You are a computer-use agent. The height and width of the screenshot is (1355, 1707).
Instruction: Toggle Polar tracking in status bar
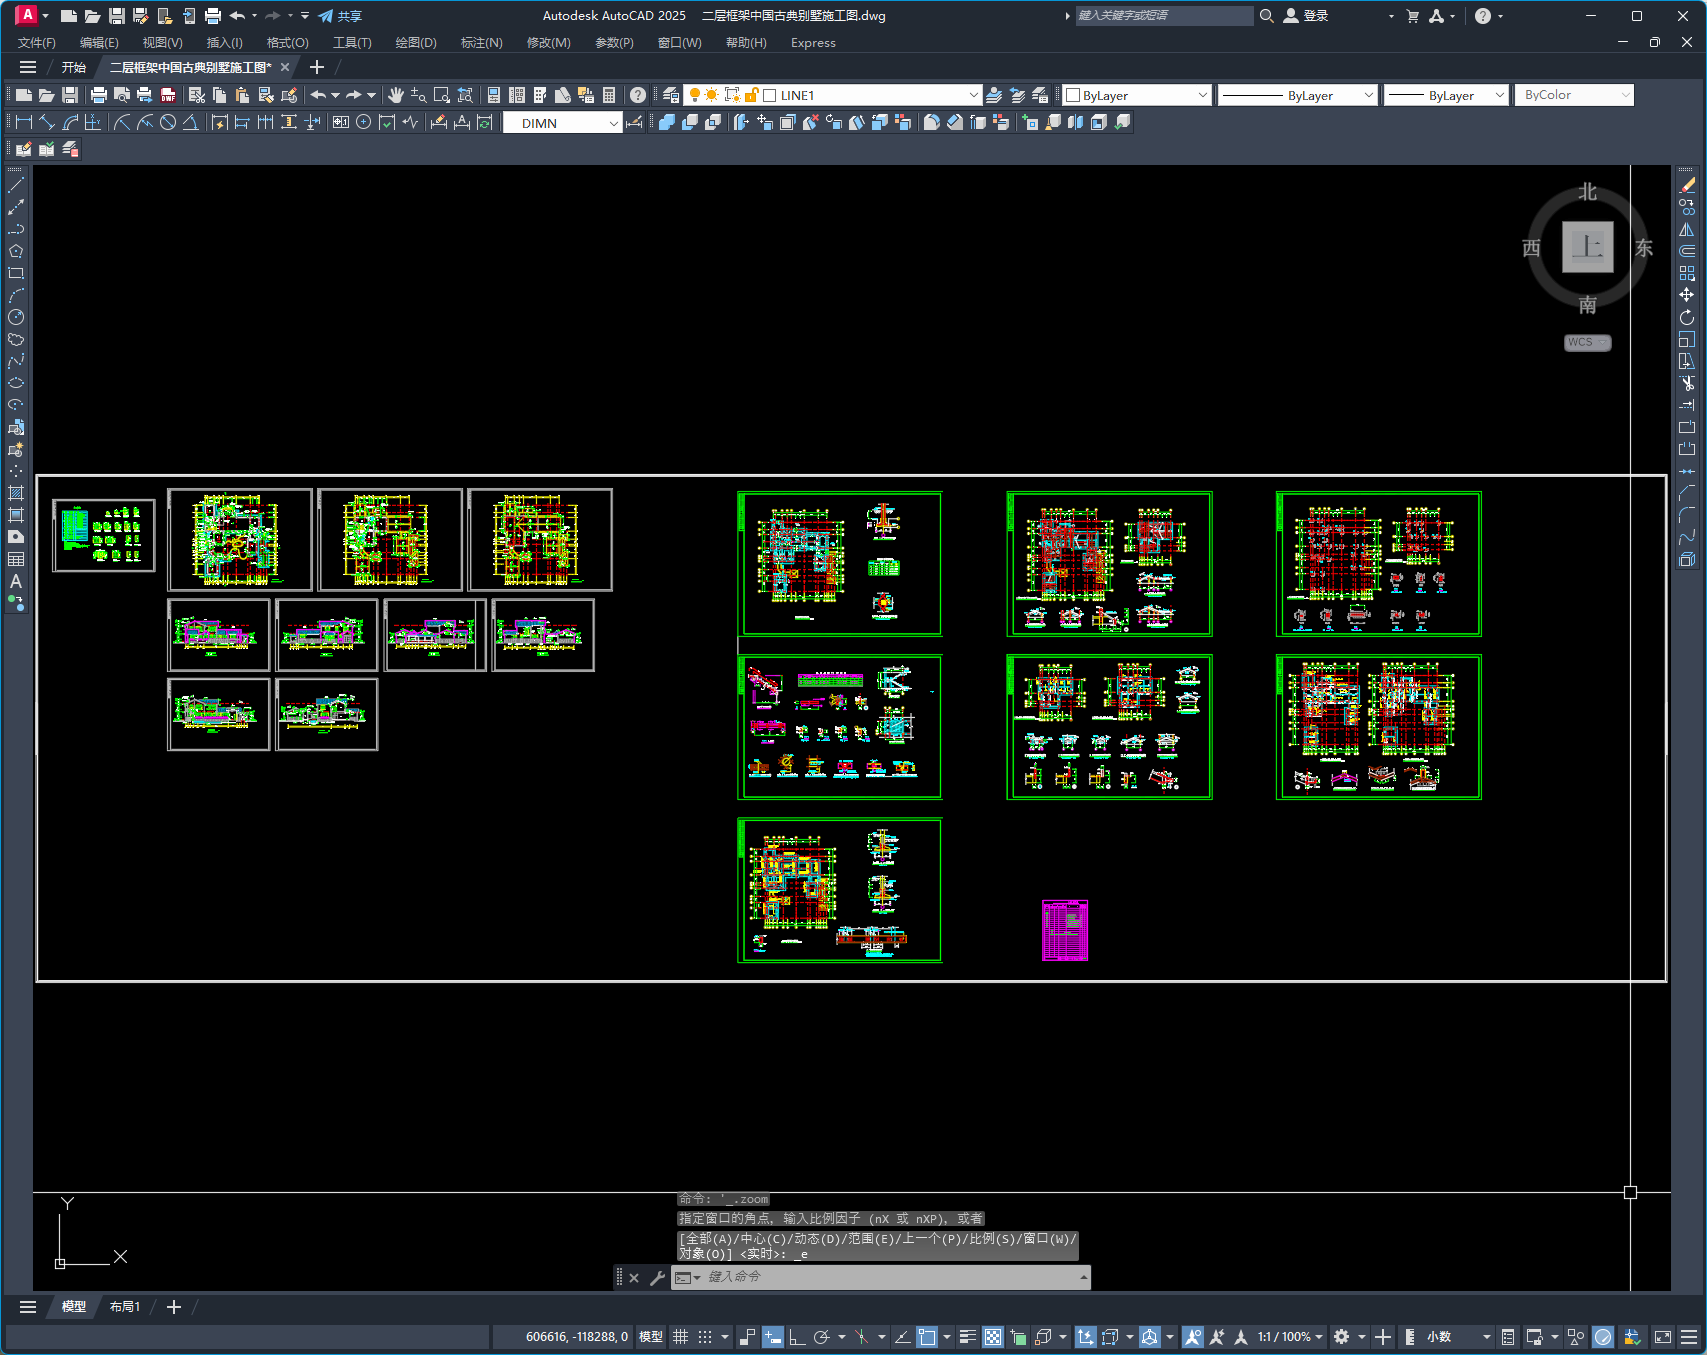[821, 1337]
